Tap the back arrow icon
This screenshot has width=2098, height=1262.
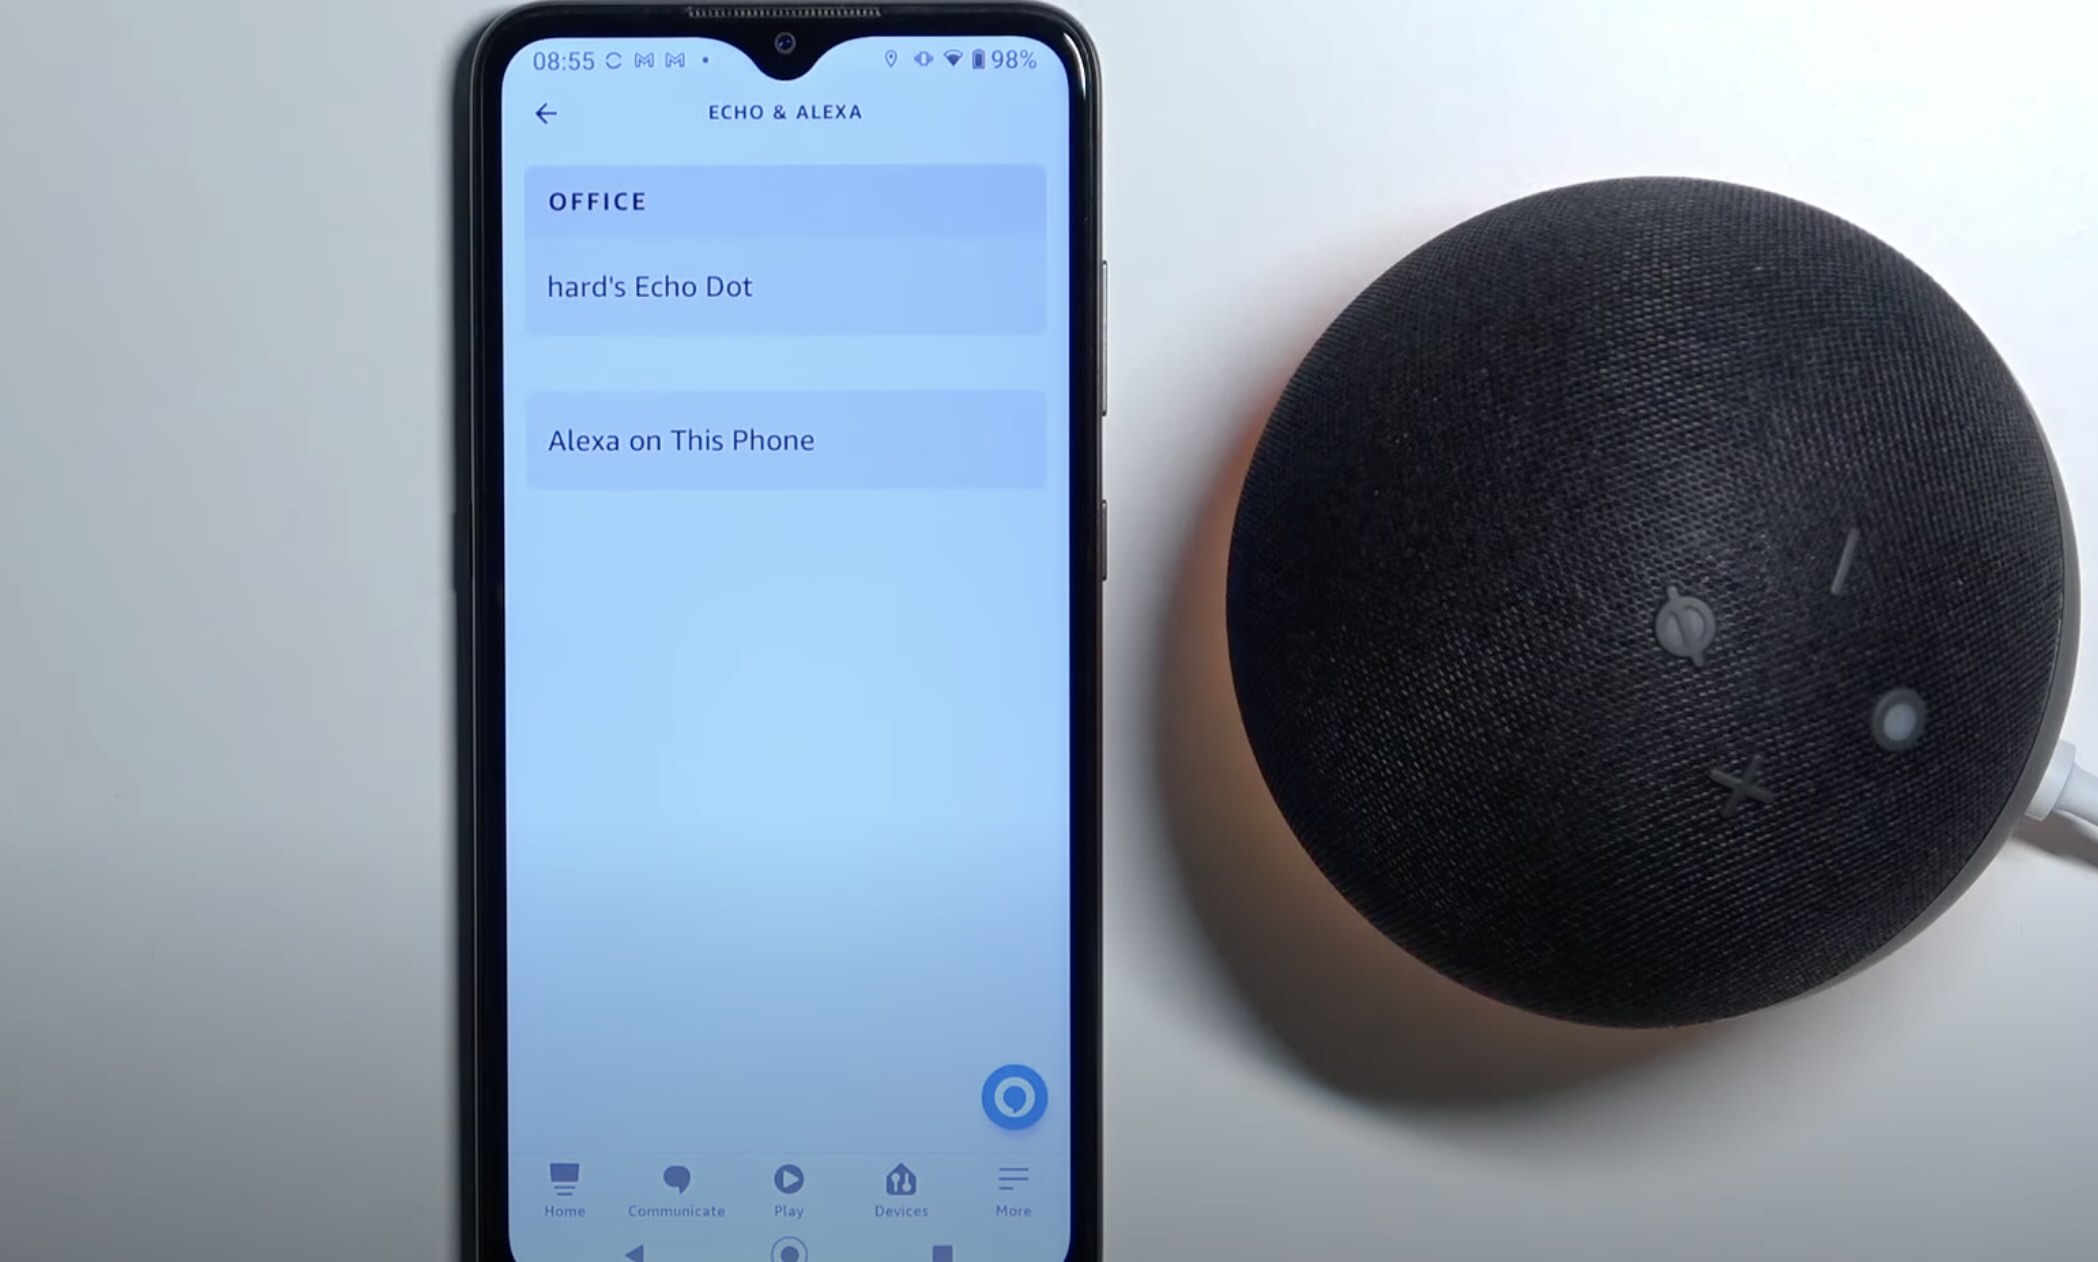(545, 111)
